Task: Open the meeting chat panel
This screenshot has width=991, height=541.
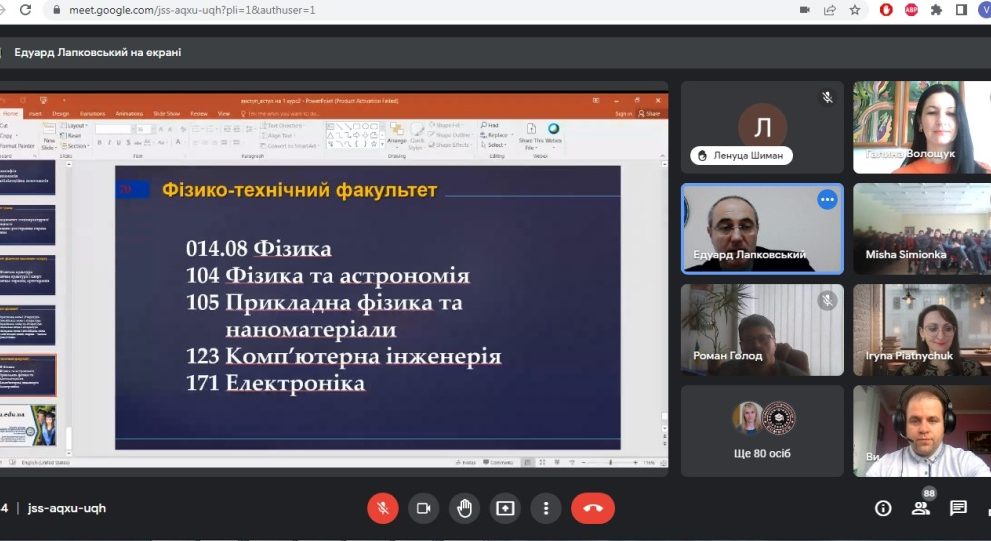Action: 958,508
